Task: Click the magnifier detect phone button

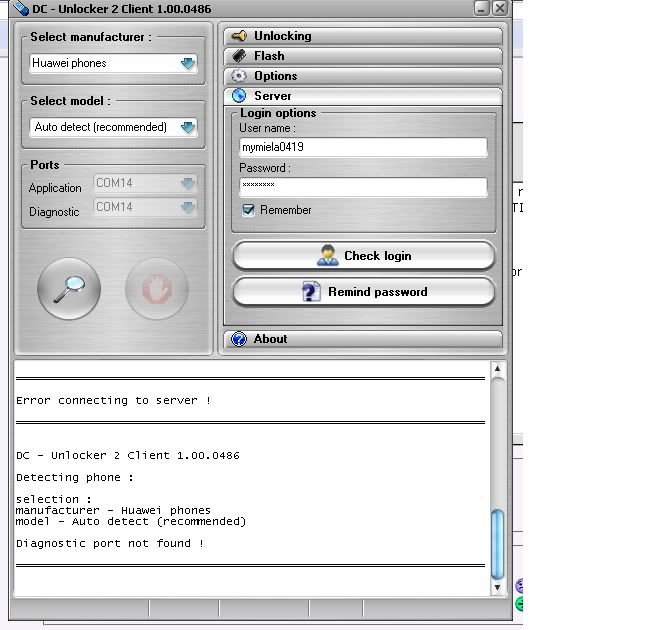Action: (x=69, y=290)
